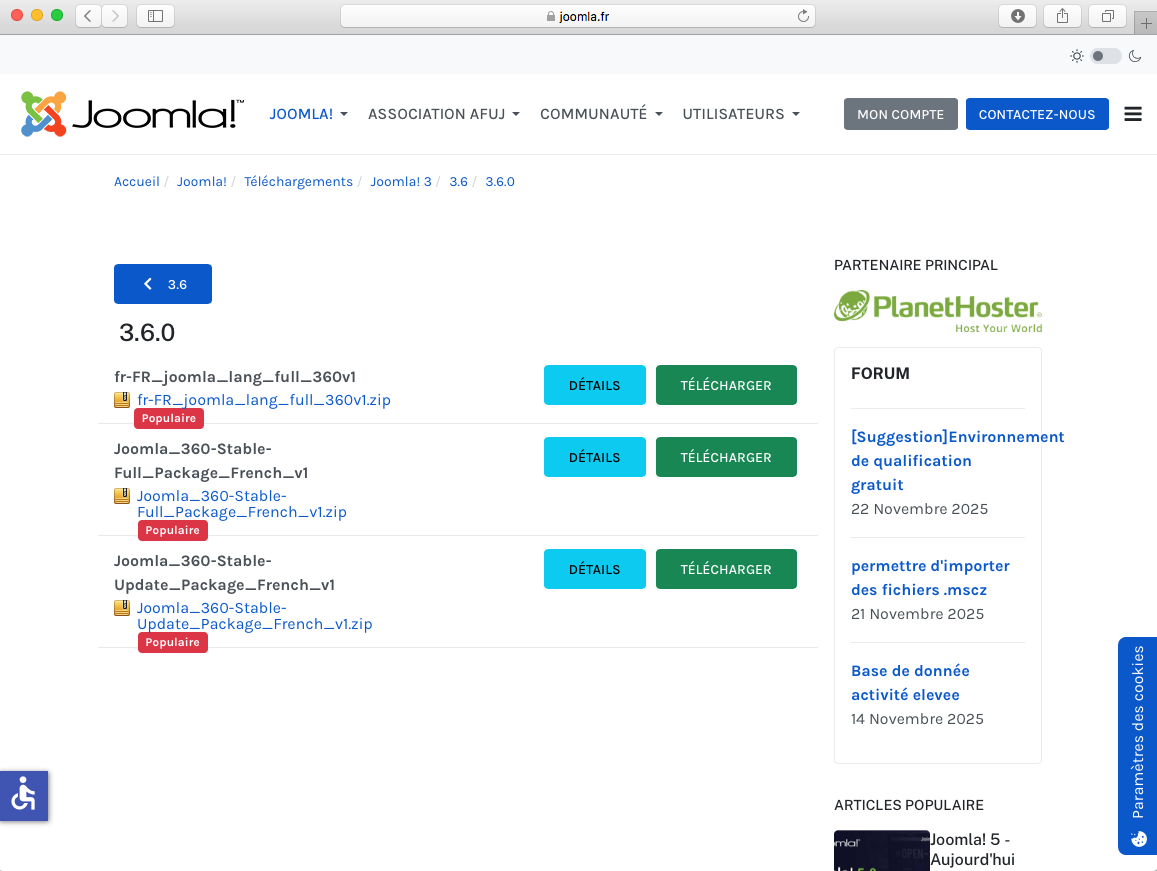This screenshot has width=1157, height=871.
Task: Click the Safari show tabs overview icon
Action: [x=1107, y=16]
